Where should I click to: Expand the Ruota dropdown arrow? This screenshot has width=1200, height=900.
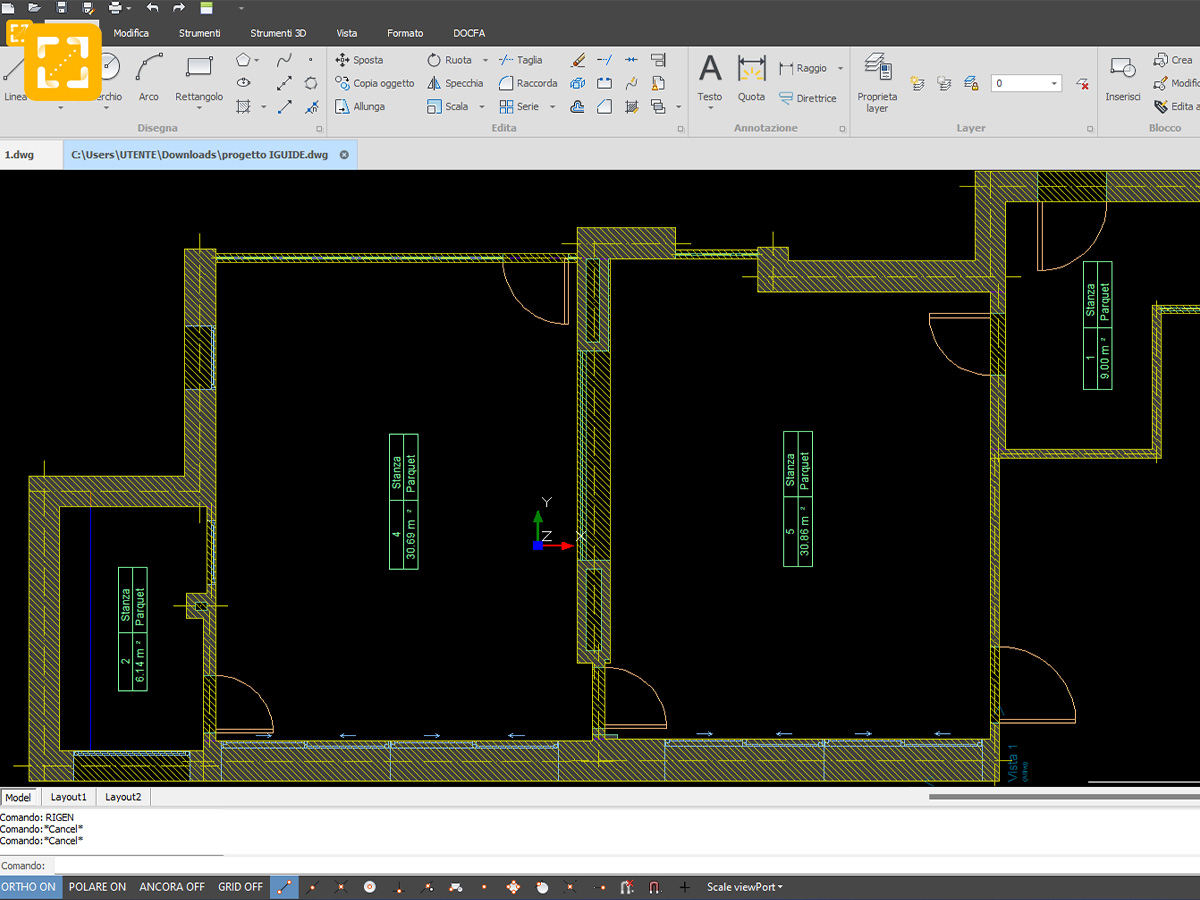pos(485,60)
